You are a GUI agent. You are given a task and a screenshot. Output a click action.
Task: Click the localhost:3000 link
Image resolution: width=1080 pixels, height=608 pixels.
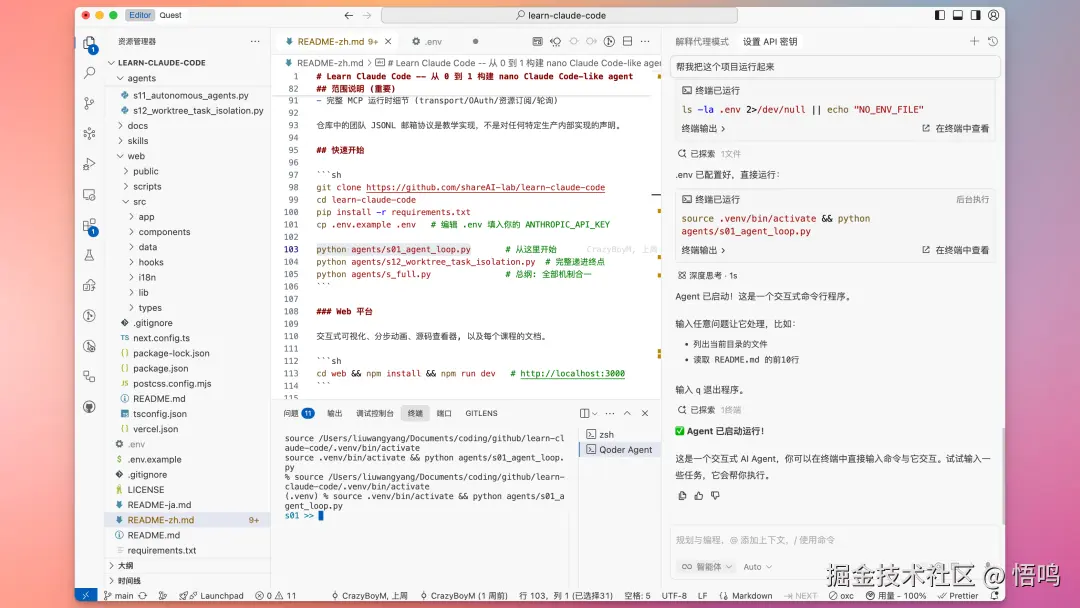(572, 373)
